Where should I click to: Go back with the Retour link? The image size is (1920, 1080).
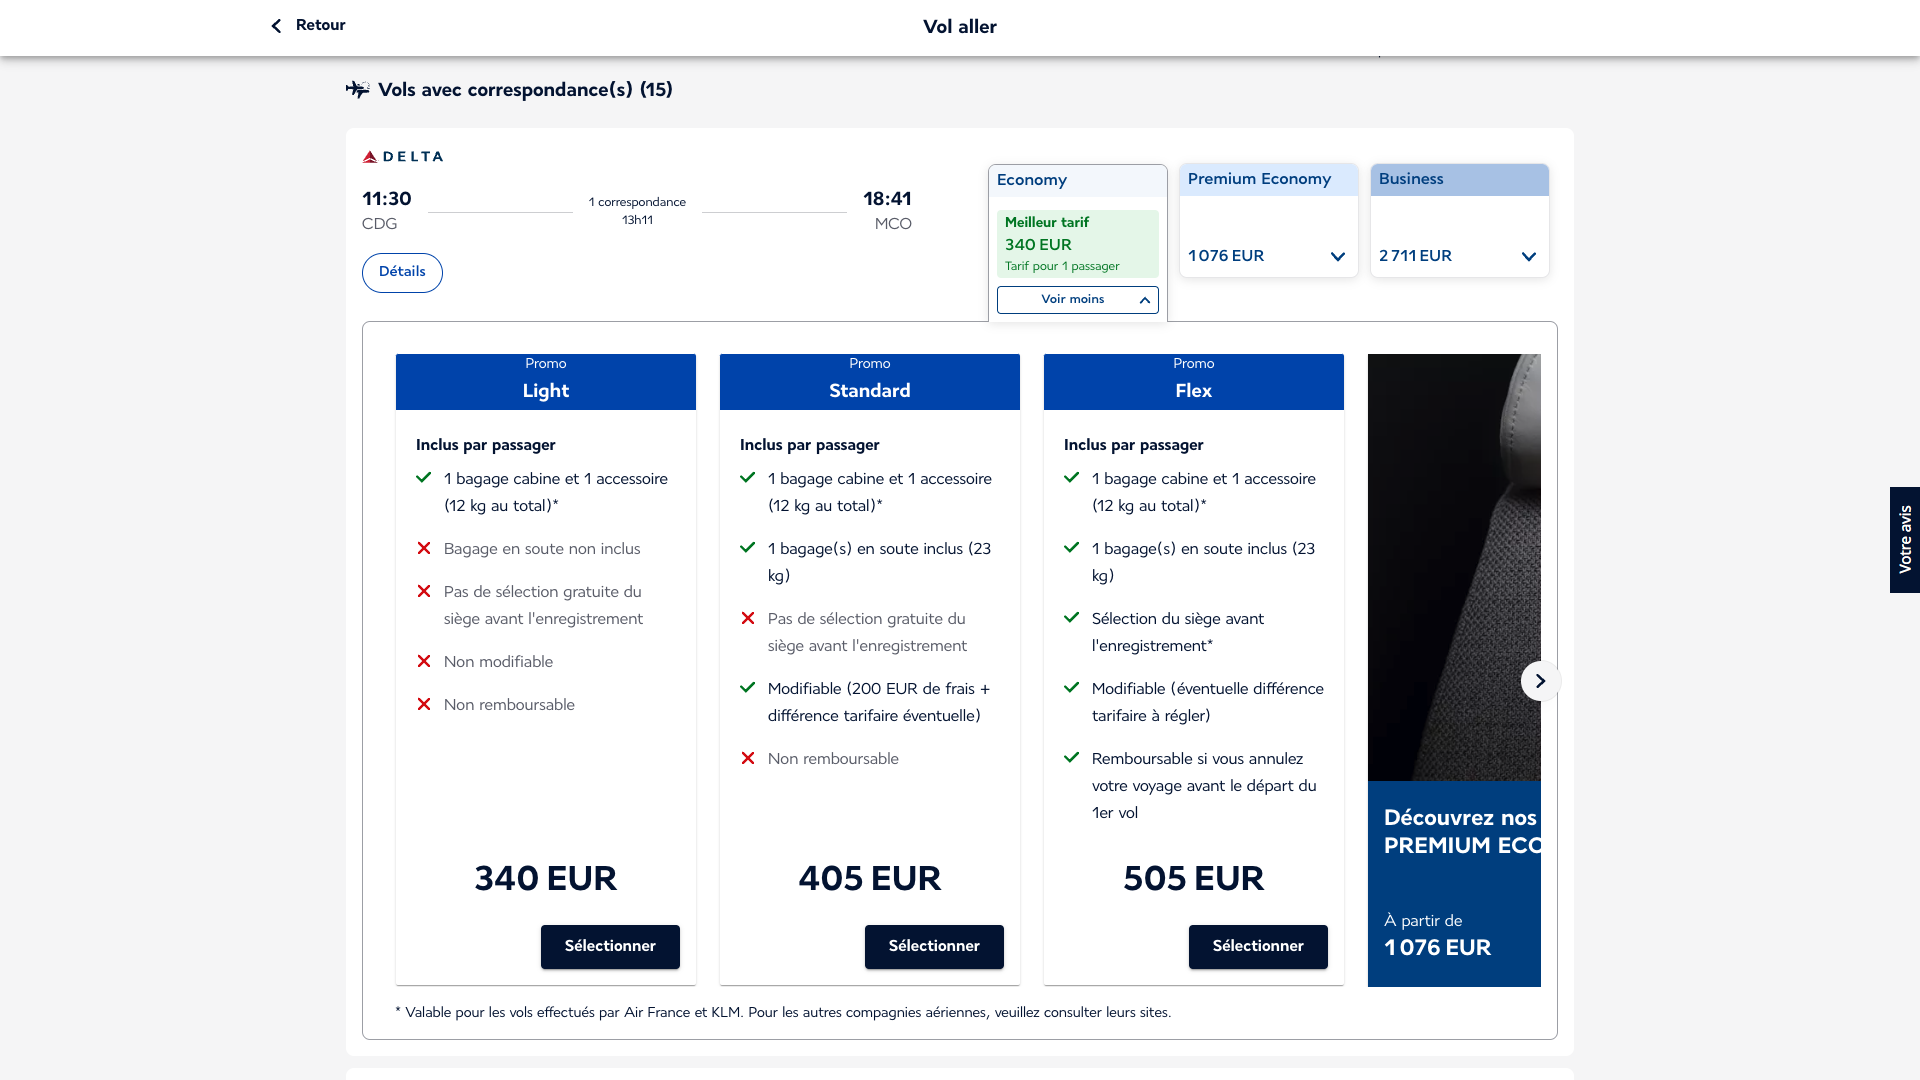coord(308,26)
